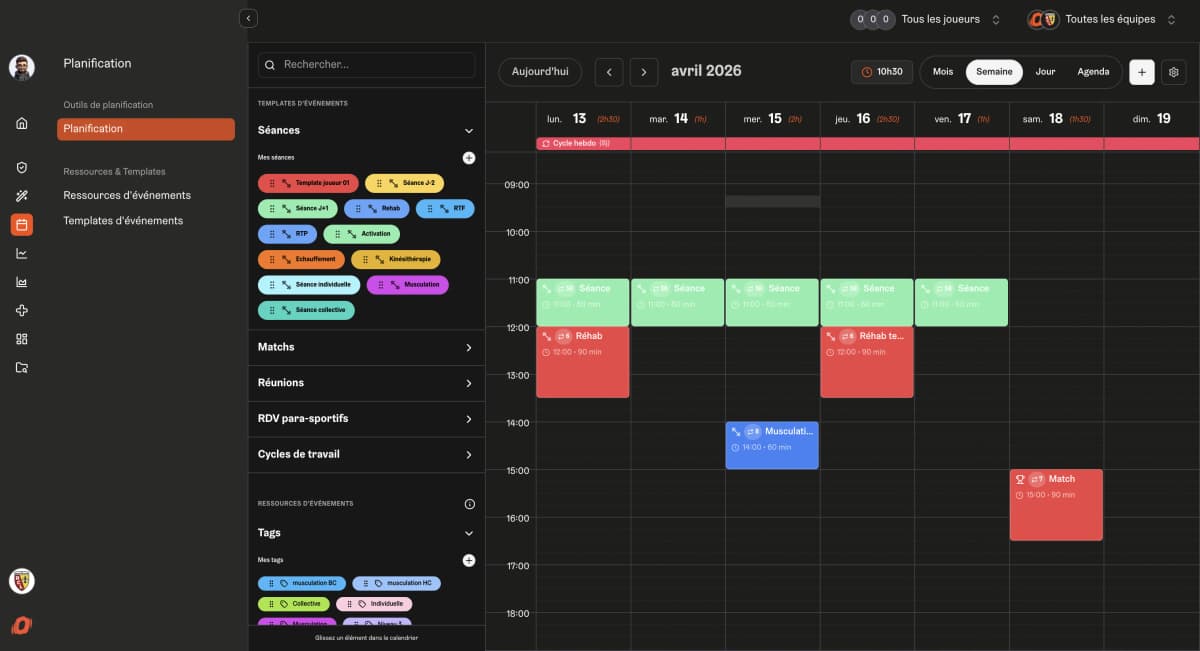Expand the Cycles de travail section
This screenshot has width=1200, height=651.
tap(468, 455)
